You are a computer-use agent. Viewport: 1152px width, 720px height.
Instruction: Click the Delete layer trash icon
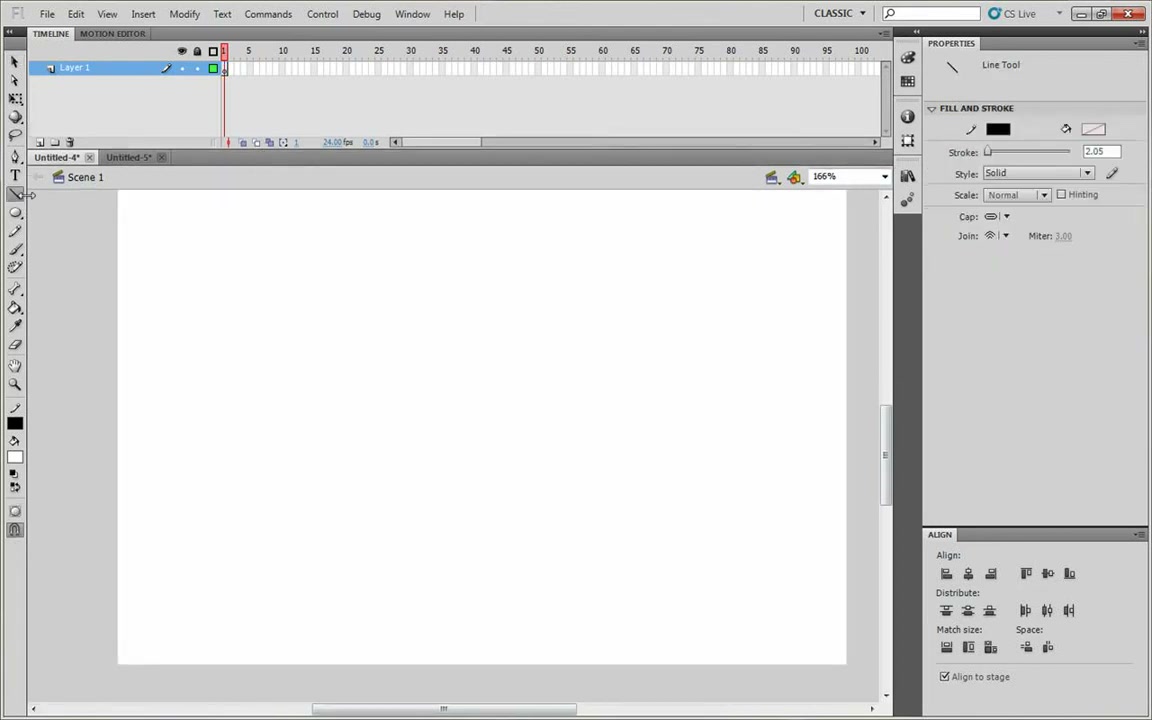tap(70, 143)
